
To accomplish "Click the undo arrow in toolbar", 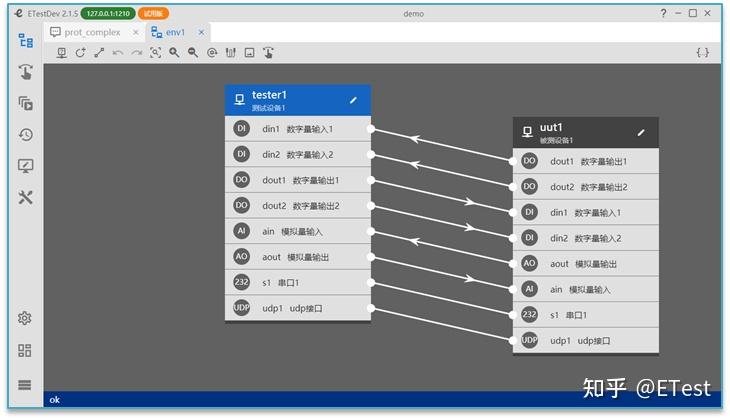I will [118, 53].
